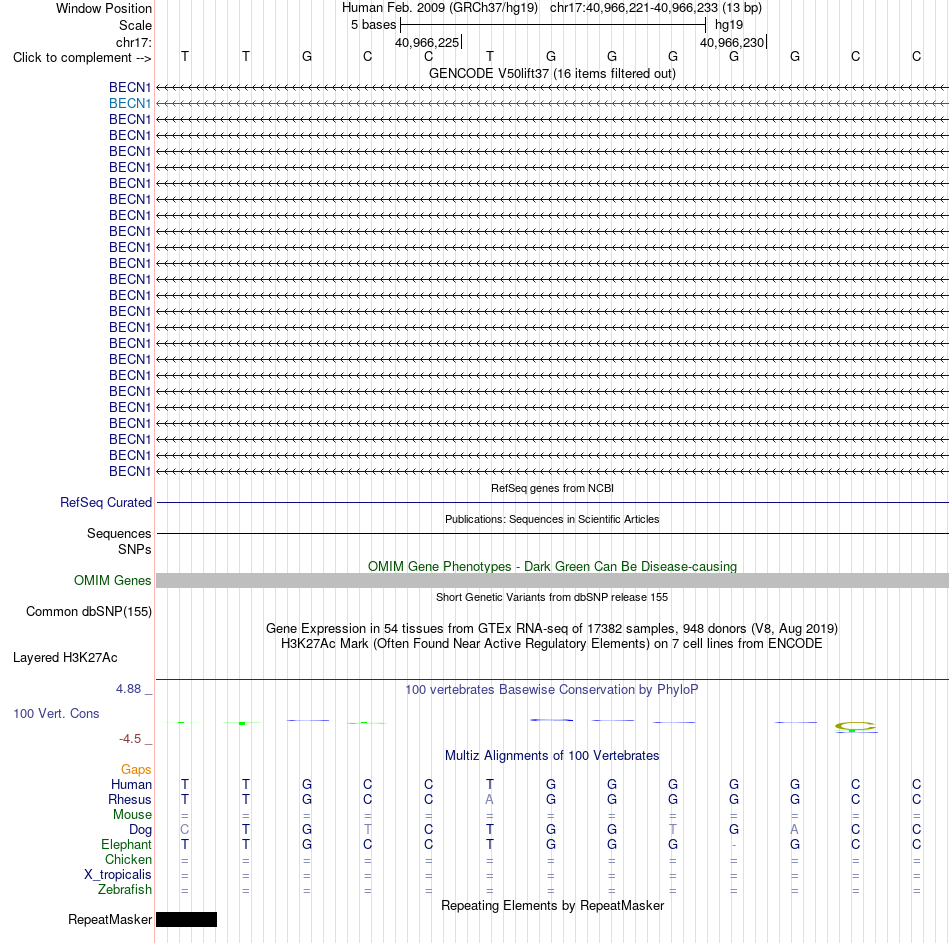
Task: Click the dash gap in Elephant row
Action: click(x=734, y=845)
